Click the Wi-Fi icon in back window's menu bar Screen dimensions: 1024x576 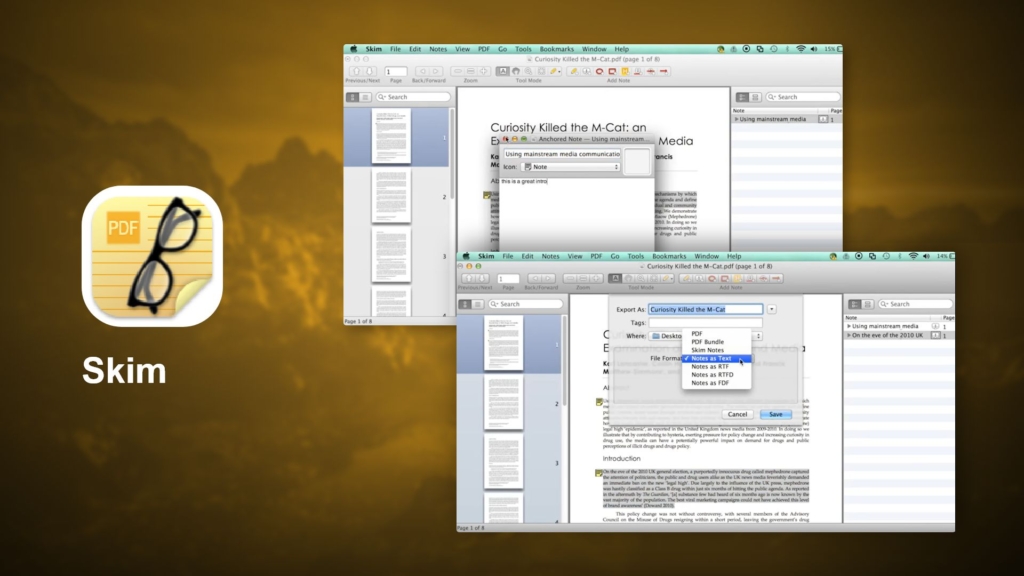click(x=800, y=49)
